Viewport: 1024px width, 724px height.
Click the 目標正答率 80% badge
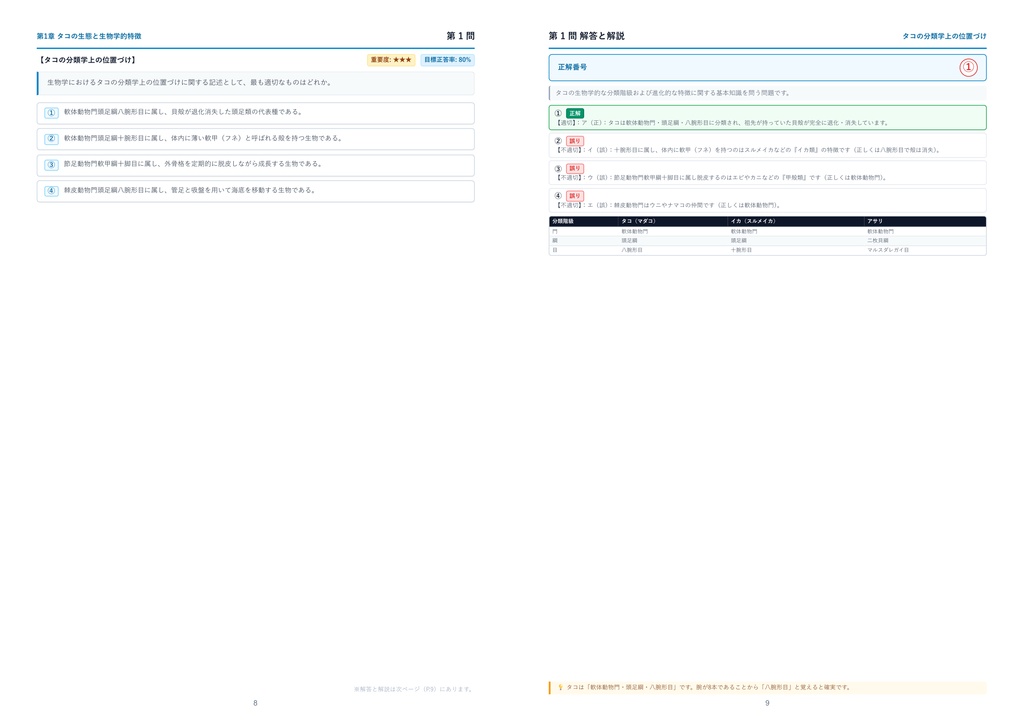[x=447, y=60]
